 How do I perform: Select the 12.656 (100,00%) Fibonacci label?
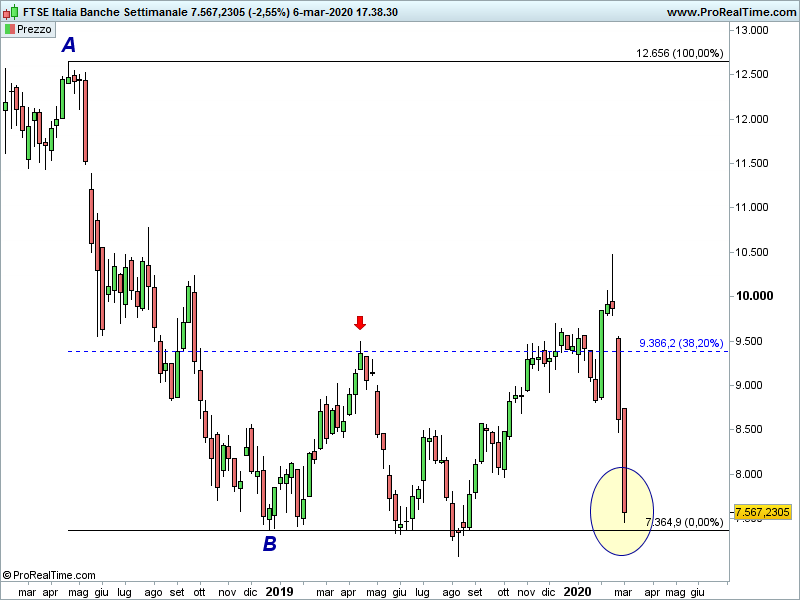(x=680, y=53)
